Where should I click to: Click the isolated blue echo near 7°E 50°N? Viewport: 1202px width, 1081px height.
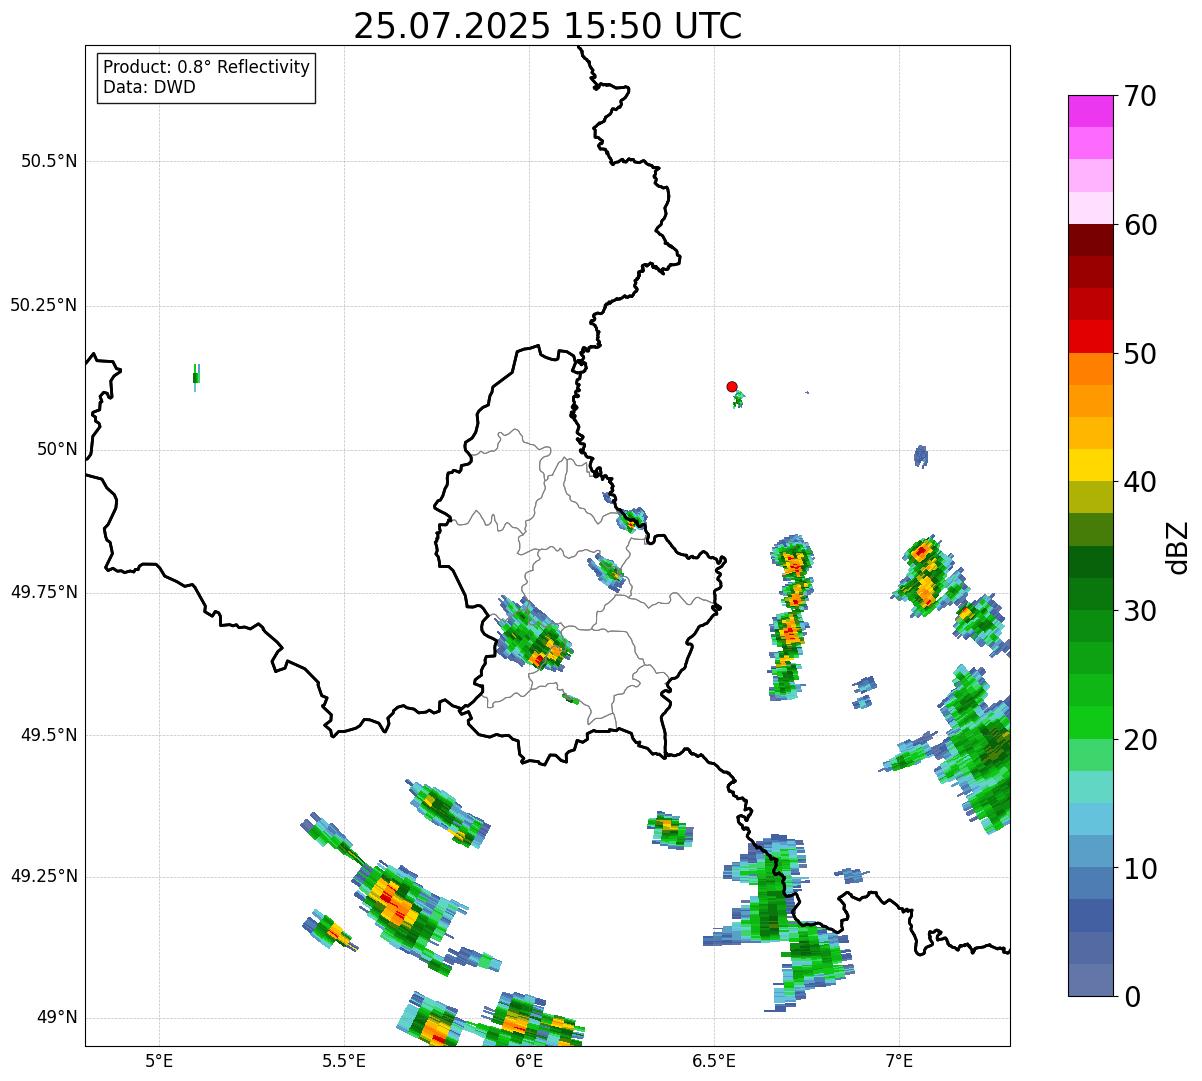point(921,457)
